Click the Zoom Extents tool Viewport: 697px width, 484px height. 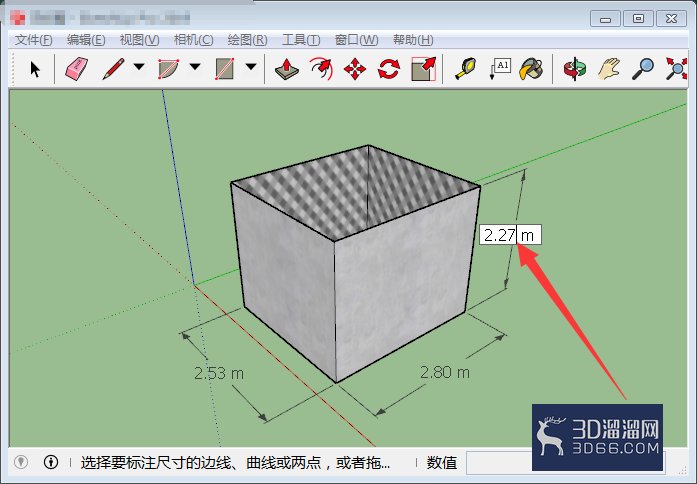click(676, 69)
